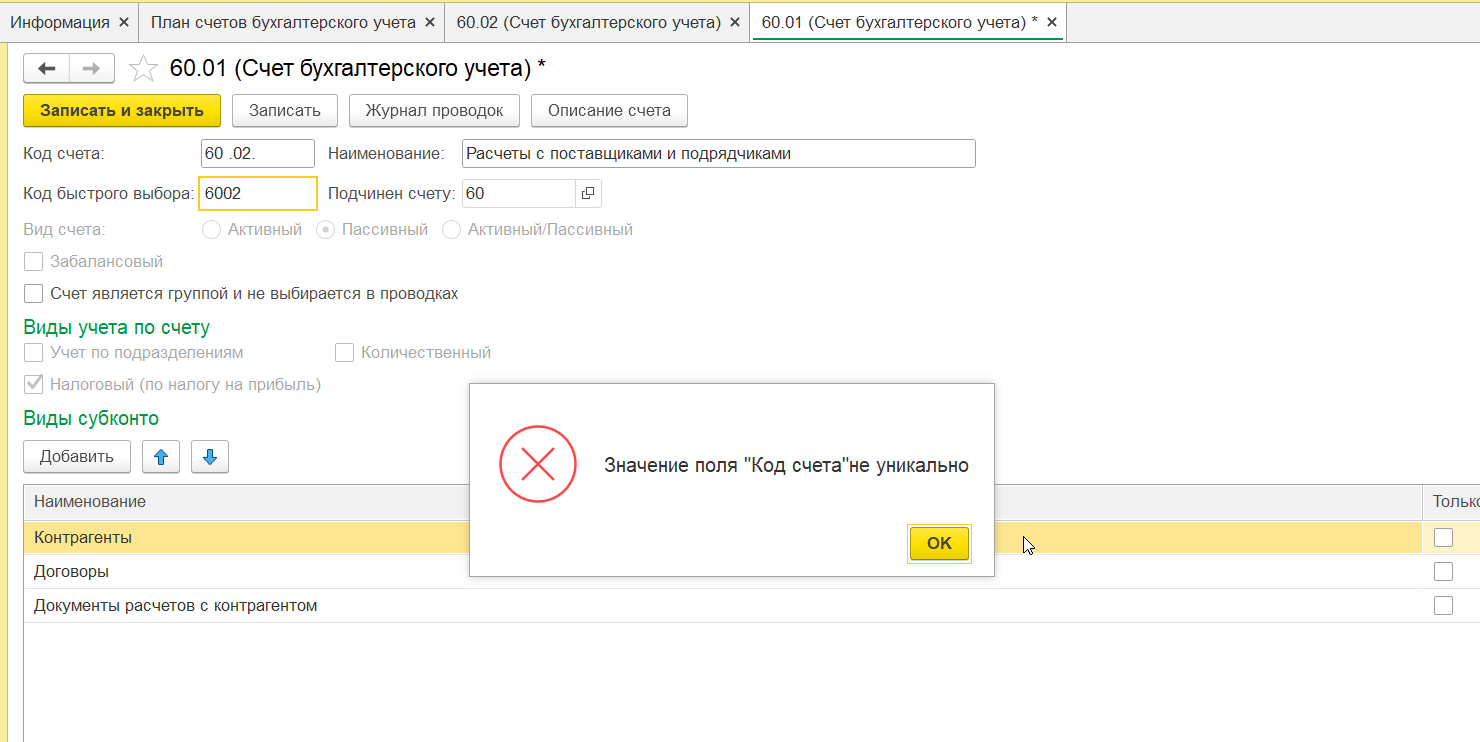1480x742 pixels.
Task: Check the Договоры row checkbox
Action: point(1443,571)
